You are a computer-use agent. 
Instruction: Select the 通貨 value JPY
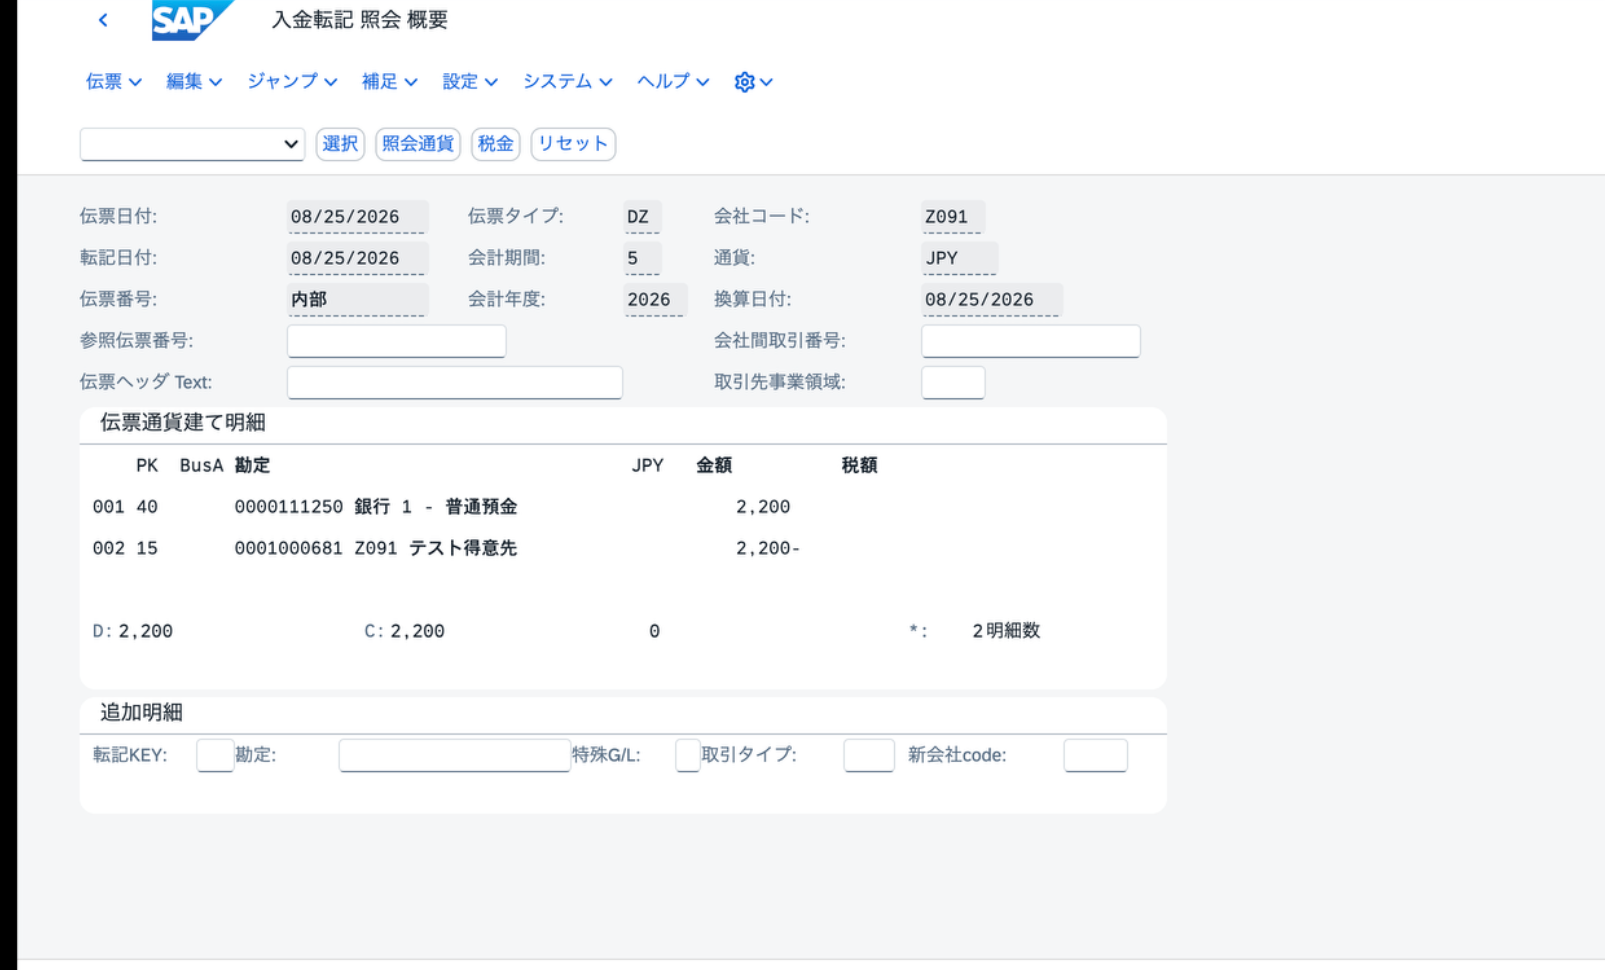(959, 258)
